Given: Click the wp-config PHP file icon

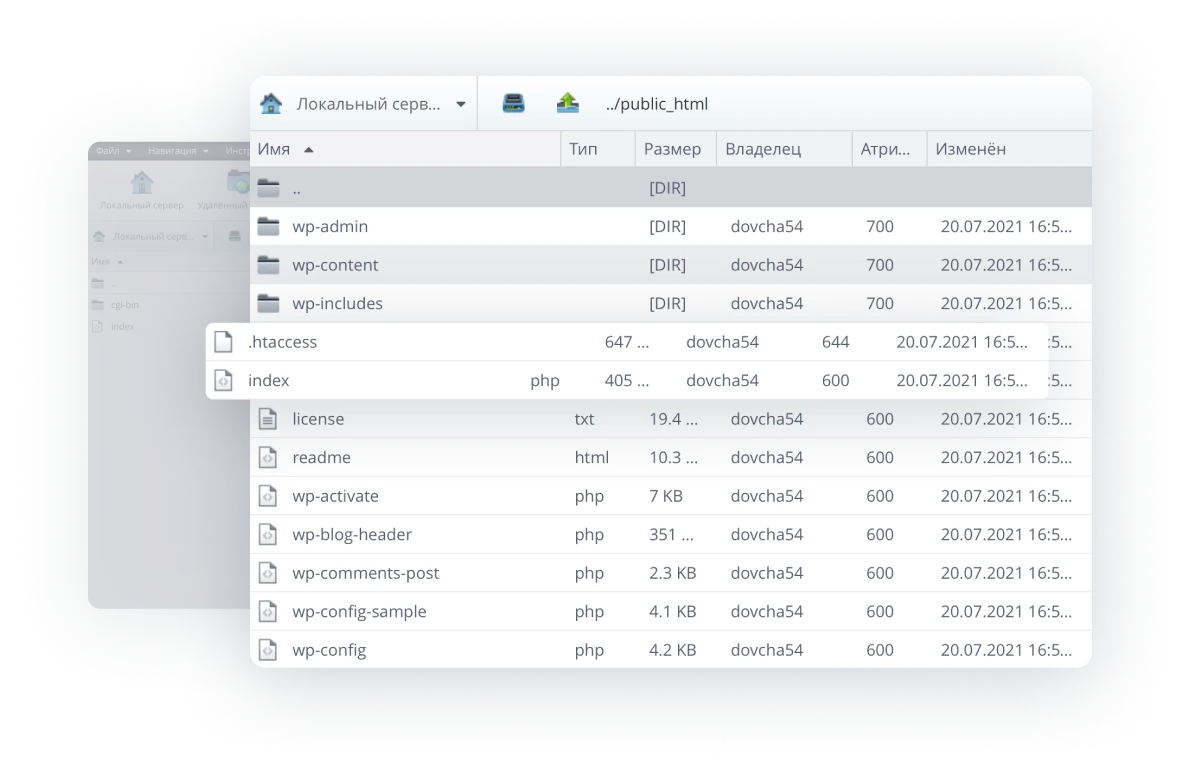Looking at the screenshot, I should point(268,650).
